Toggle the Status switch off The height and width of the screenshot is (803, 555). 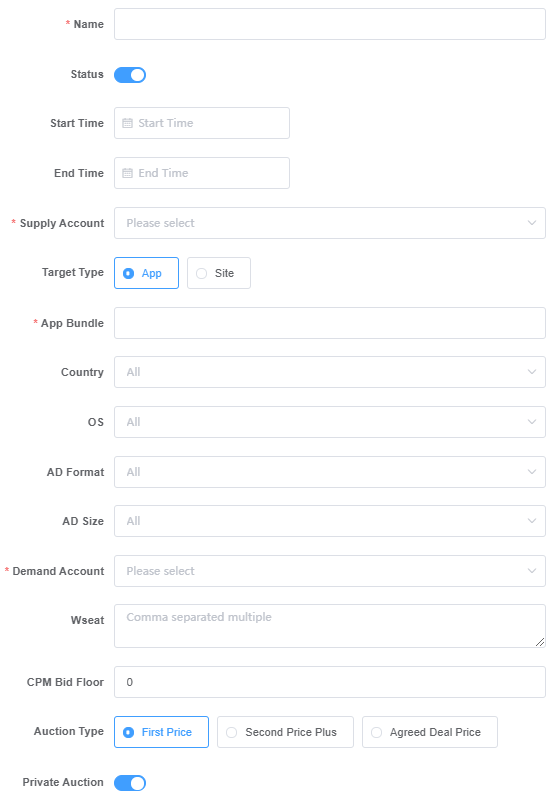(x=130, y=75)
